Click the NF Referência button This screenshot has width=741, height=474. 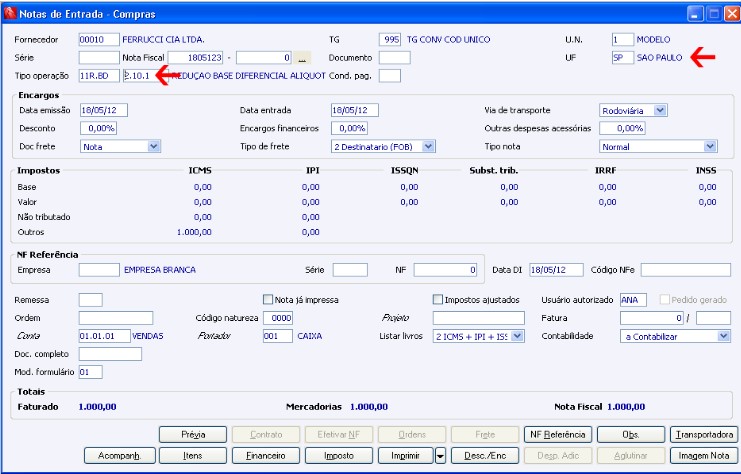(x=558, y=434)
